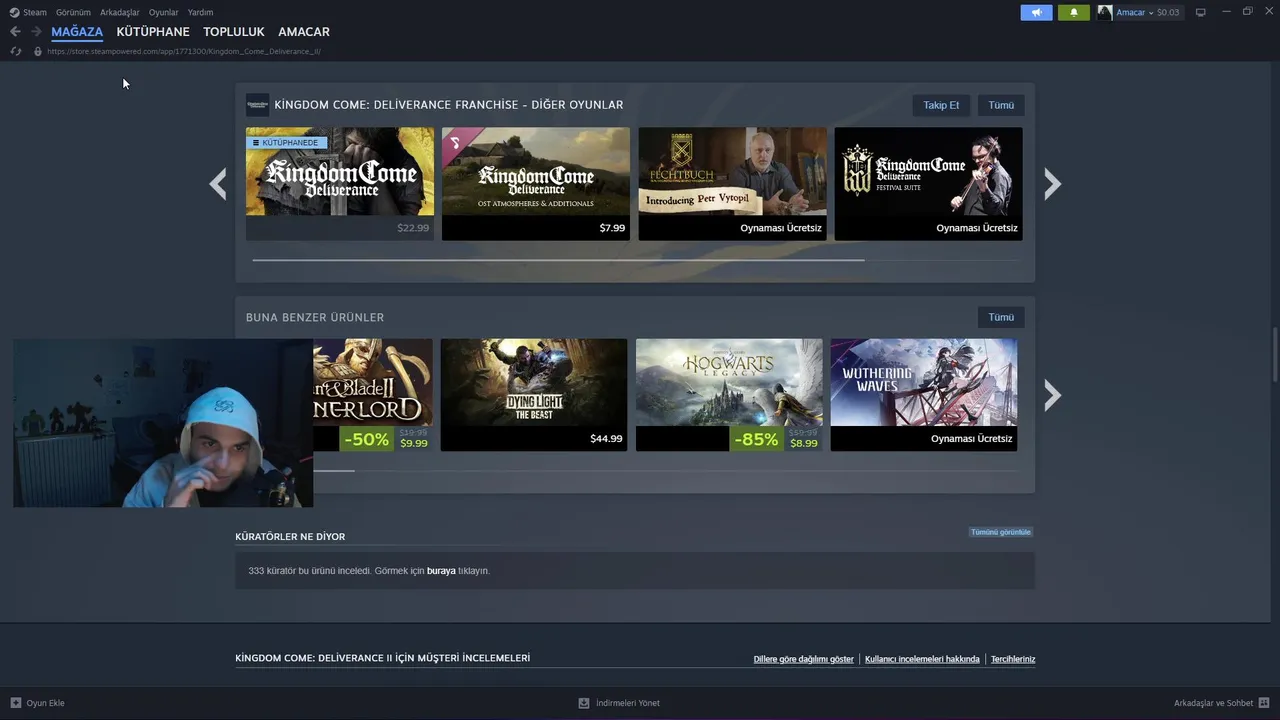Show next franchise games arrow
Viewport: 1280px width, 720px height.
1052,184
